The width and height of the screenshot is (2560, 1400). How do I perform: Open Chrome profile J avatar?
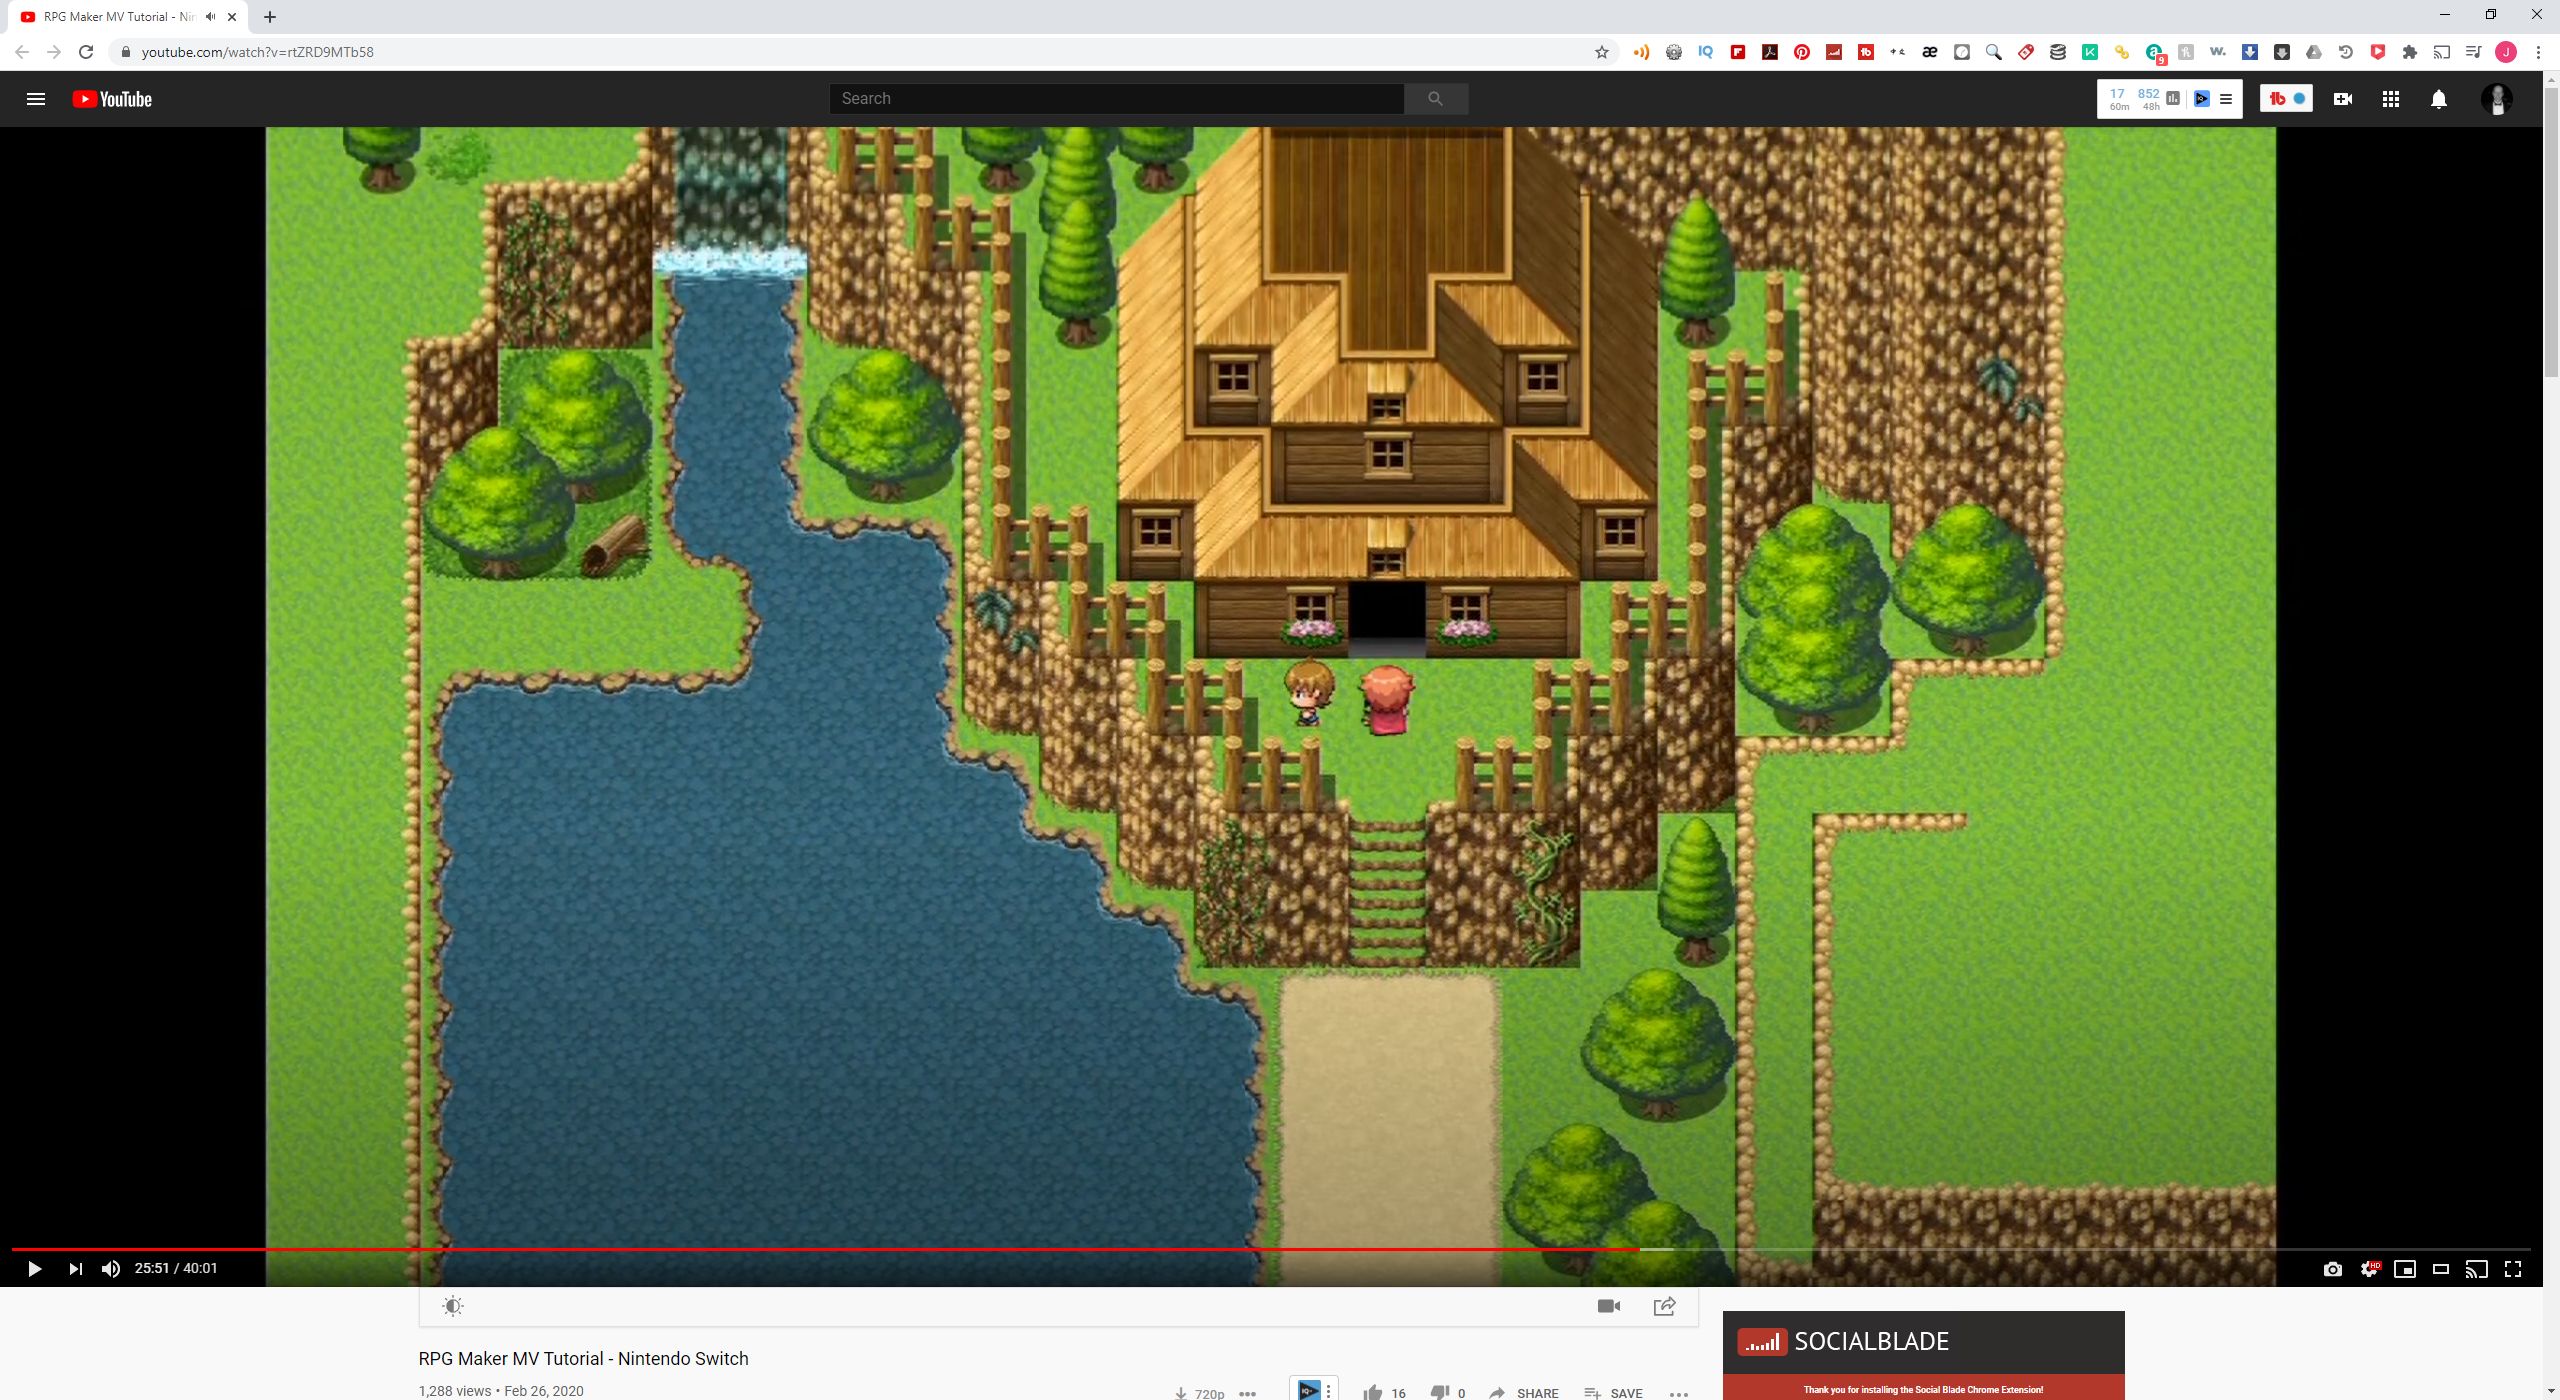pos(2506,52)
